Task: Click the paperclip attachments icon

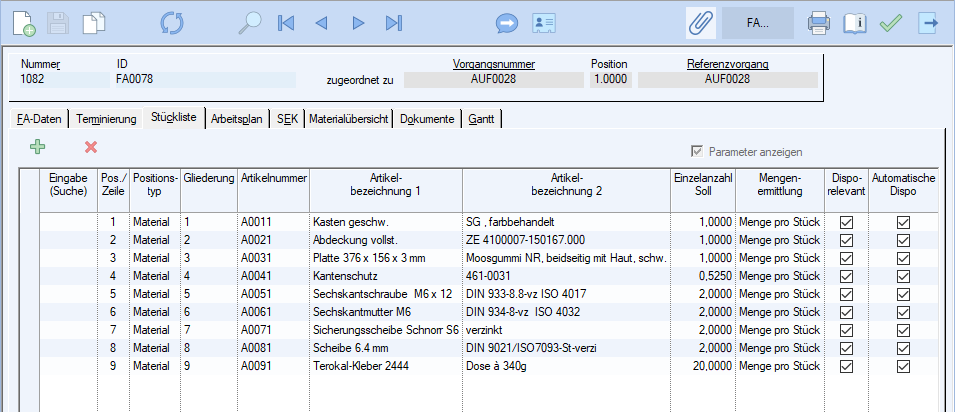Action: (700, 22)
